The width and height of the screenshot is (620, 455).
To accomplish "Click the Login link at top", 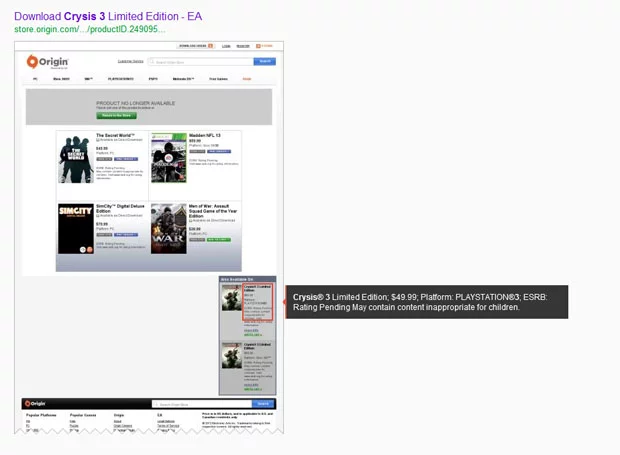I will coord(226,46).
